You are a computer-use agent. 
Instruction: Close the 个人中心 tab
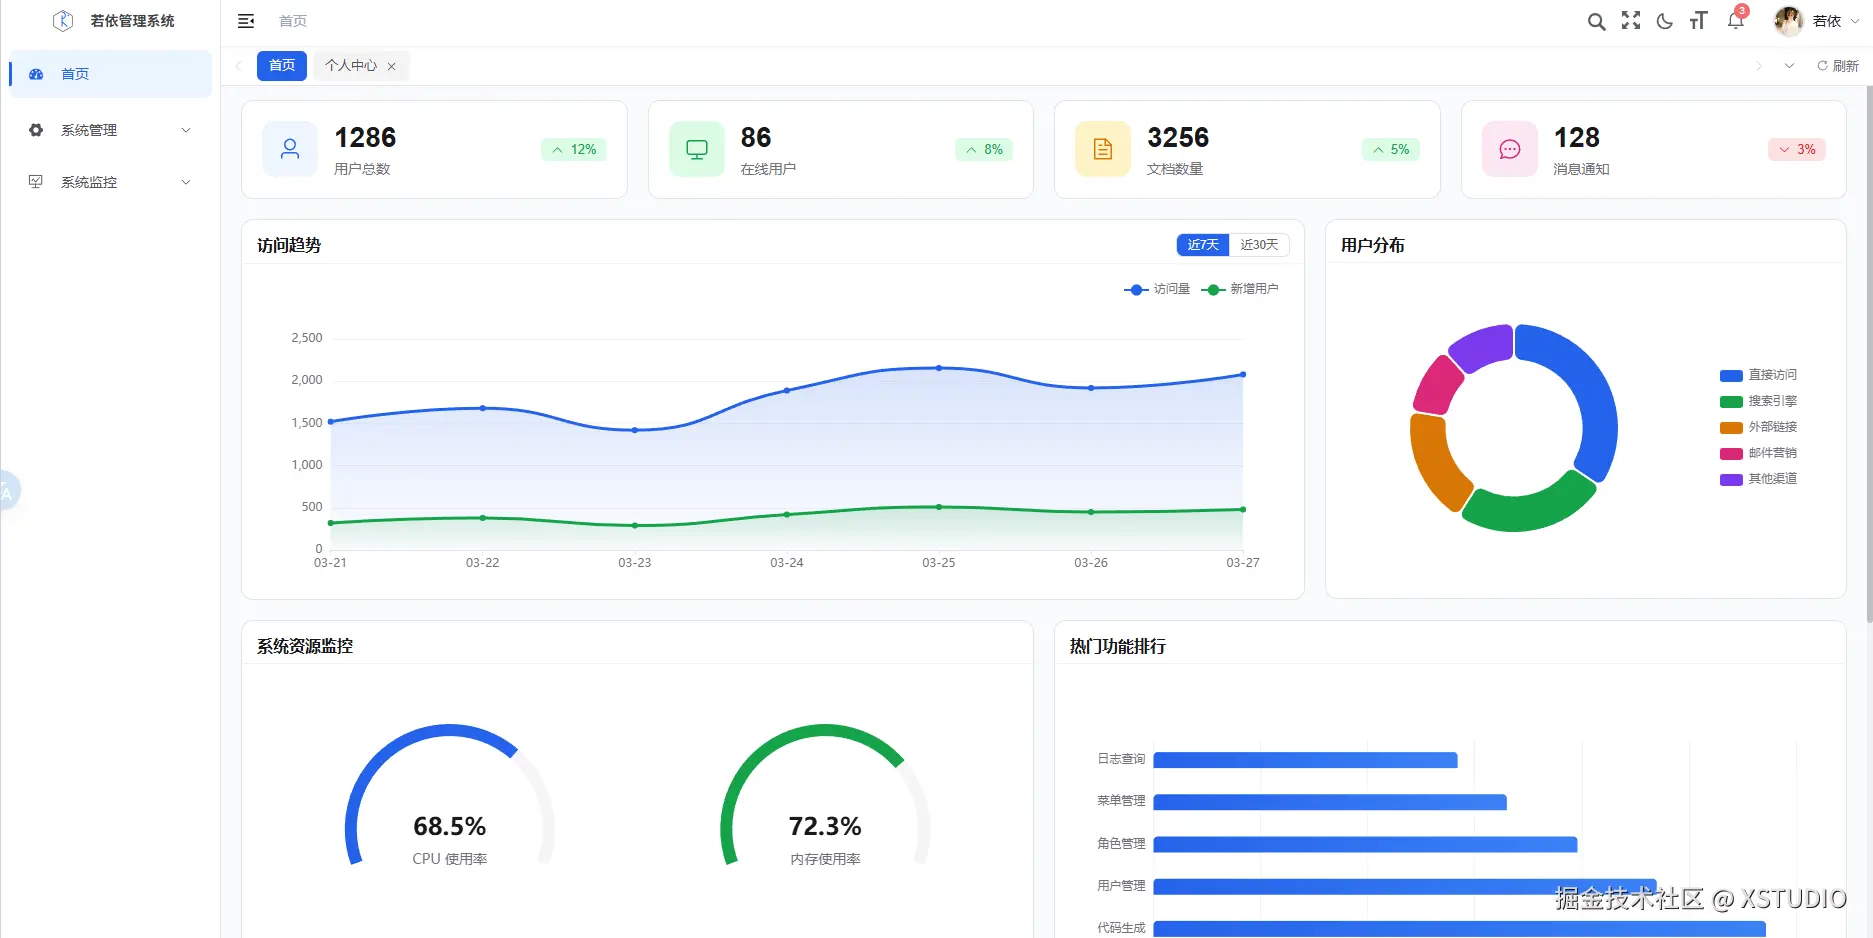tap(392, 67)
